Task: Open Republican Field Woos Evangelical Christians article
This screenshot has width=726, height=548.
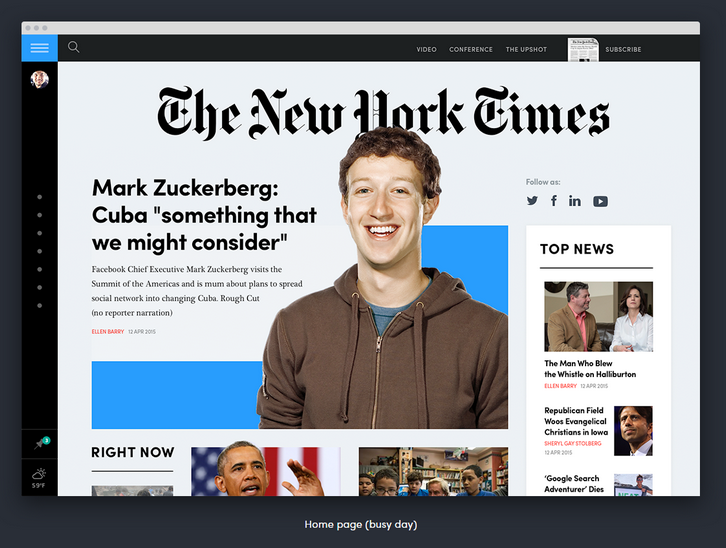Action: point(576,421)
